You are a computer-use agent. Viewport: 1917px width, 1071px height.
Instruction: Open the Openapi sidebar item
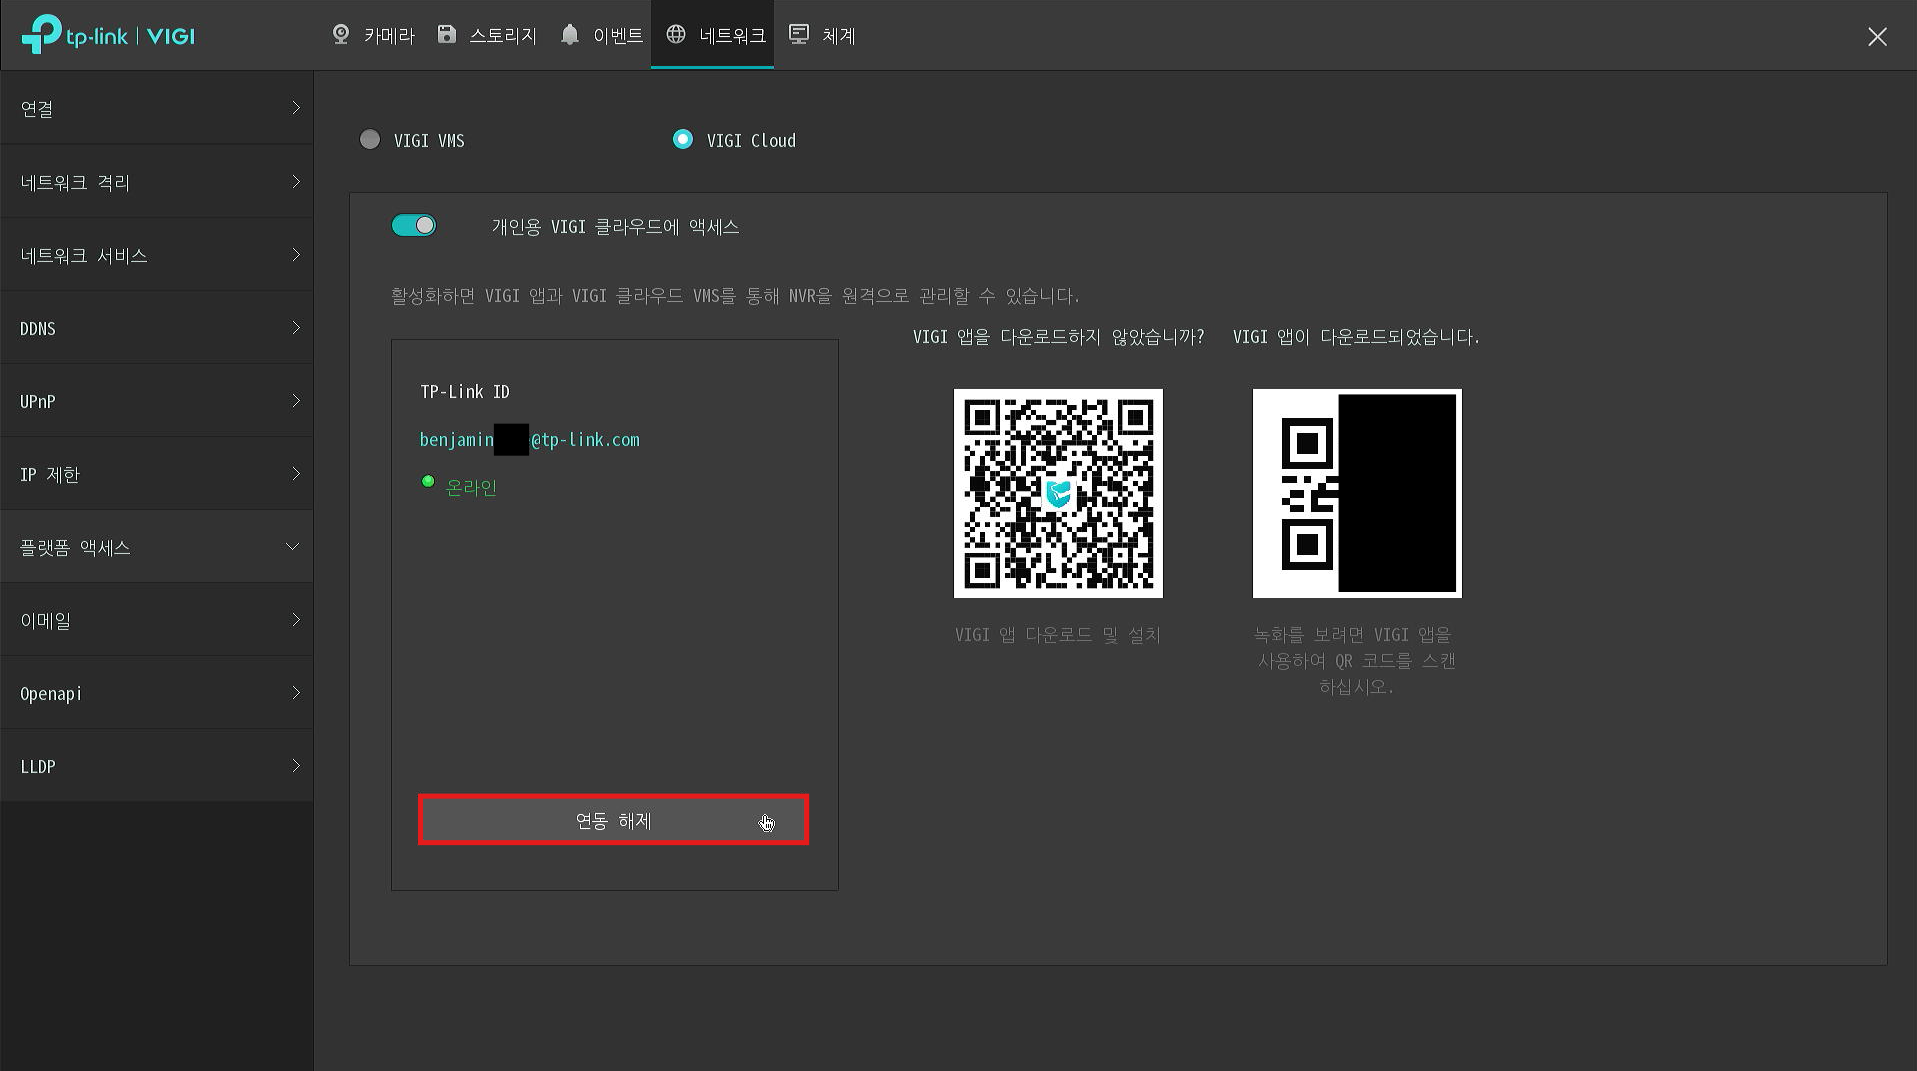(x=157, y=693)
